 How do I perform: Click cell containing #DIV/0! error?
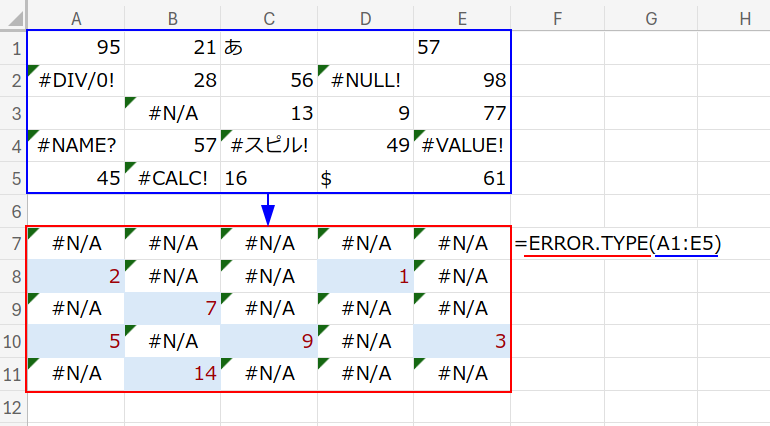tap(76, 80)
